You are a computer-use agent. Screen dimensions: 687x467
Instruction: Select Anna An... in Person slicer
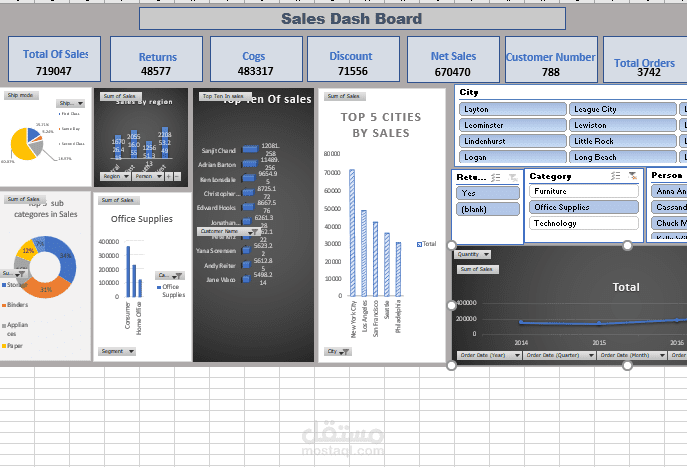(x=669, y=191)
